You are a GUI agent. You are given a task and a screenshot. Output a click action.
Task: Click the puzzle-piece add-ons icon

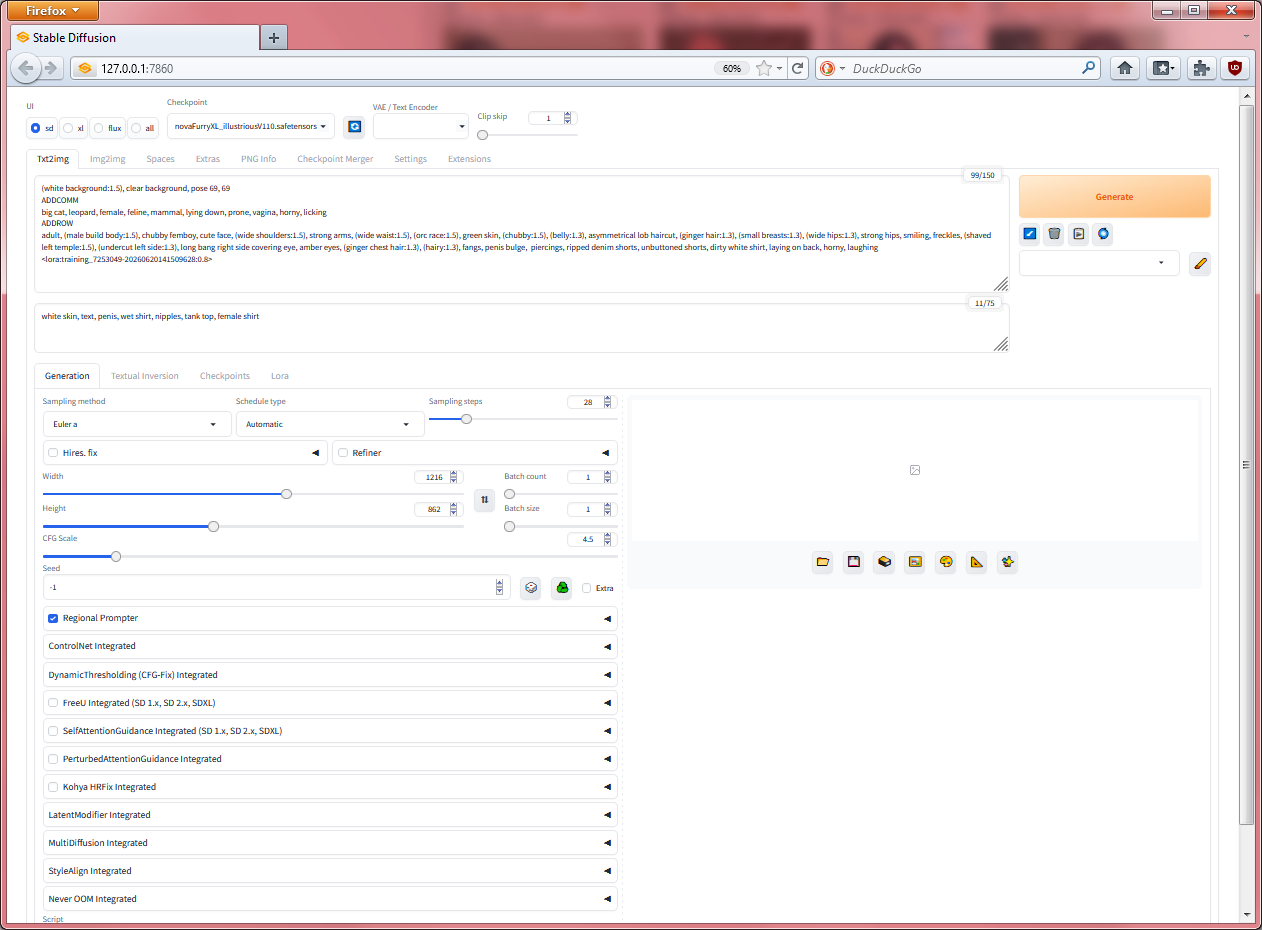coord(1201,68)
